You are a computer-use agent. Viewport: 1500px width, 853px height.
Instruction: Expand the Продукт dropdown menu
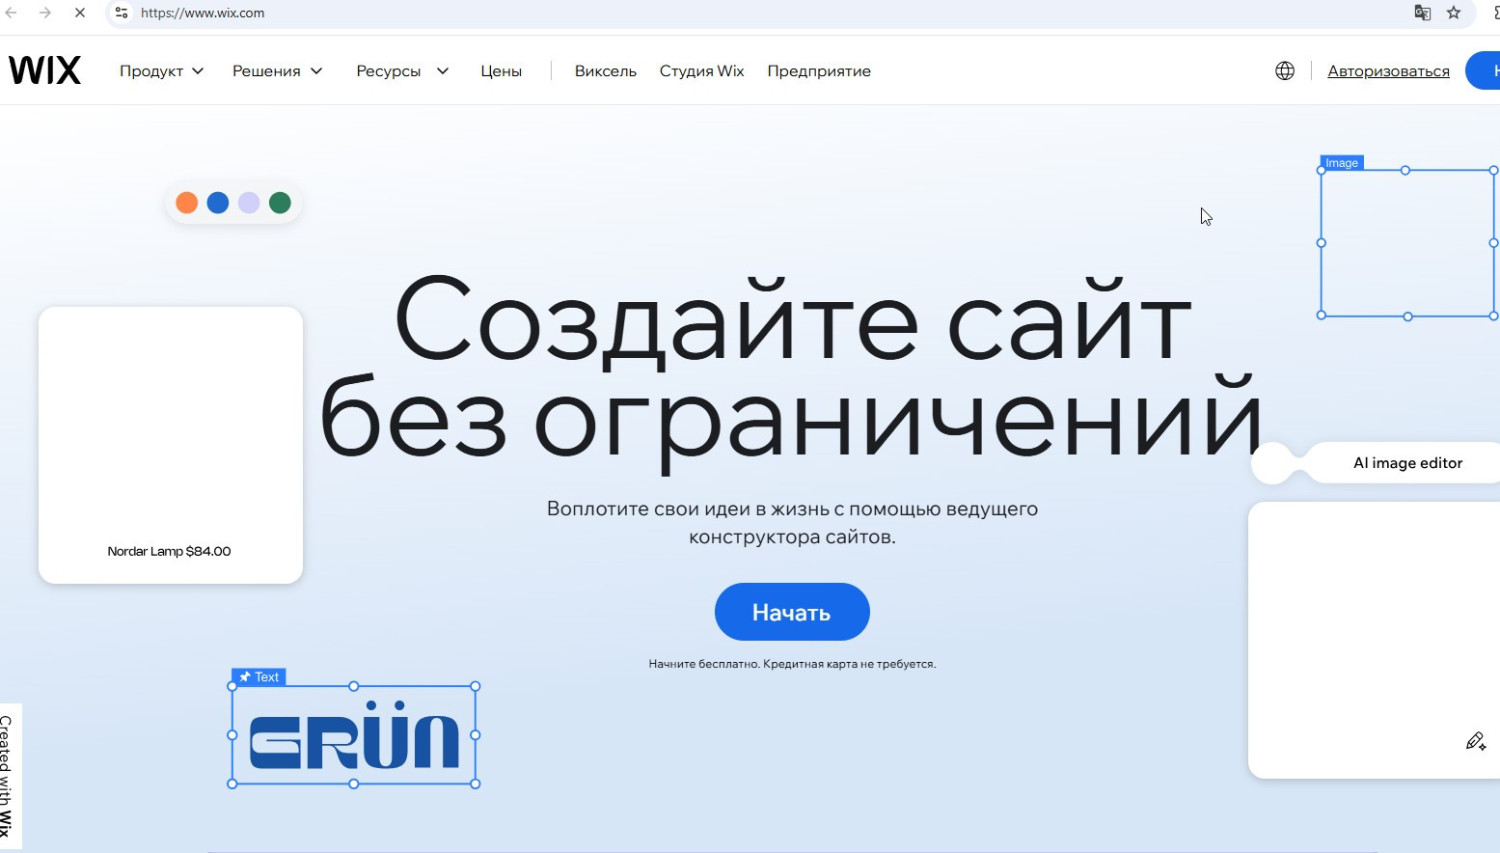[161, 71]
